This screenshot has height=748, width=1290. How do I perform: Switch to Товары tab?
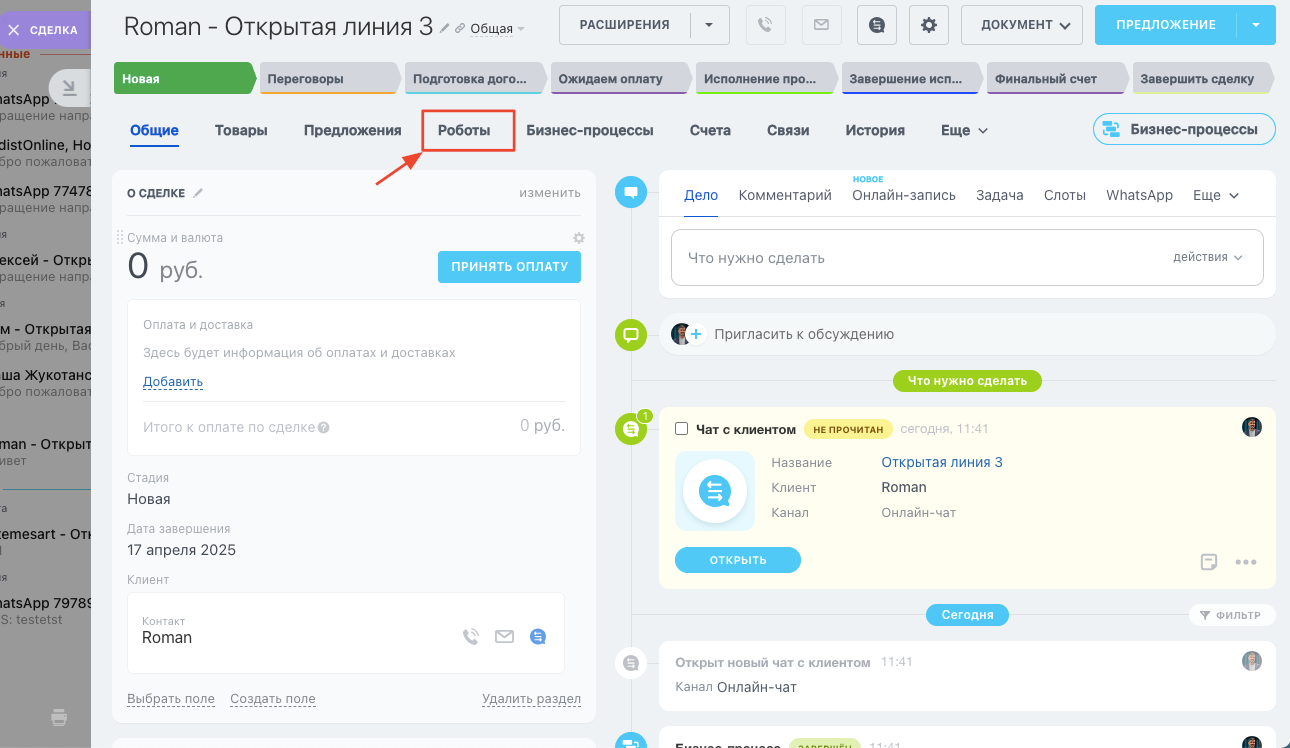point(241,130)
